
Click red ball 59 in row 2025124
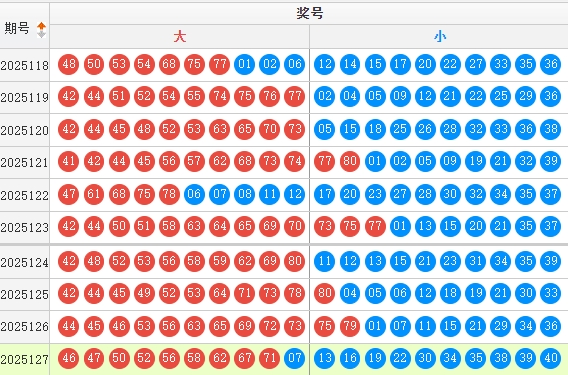tap(220, 261)
